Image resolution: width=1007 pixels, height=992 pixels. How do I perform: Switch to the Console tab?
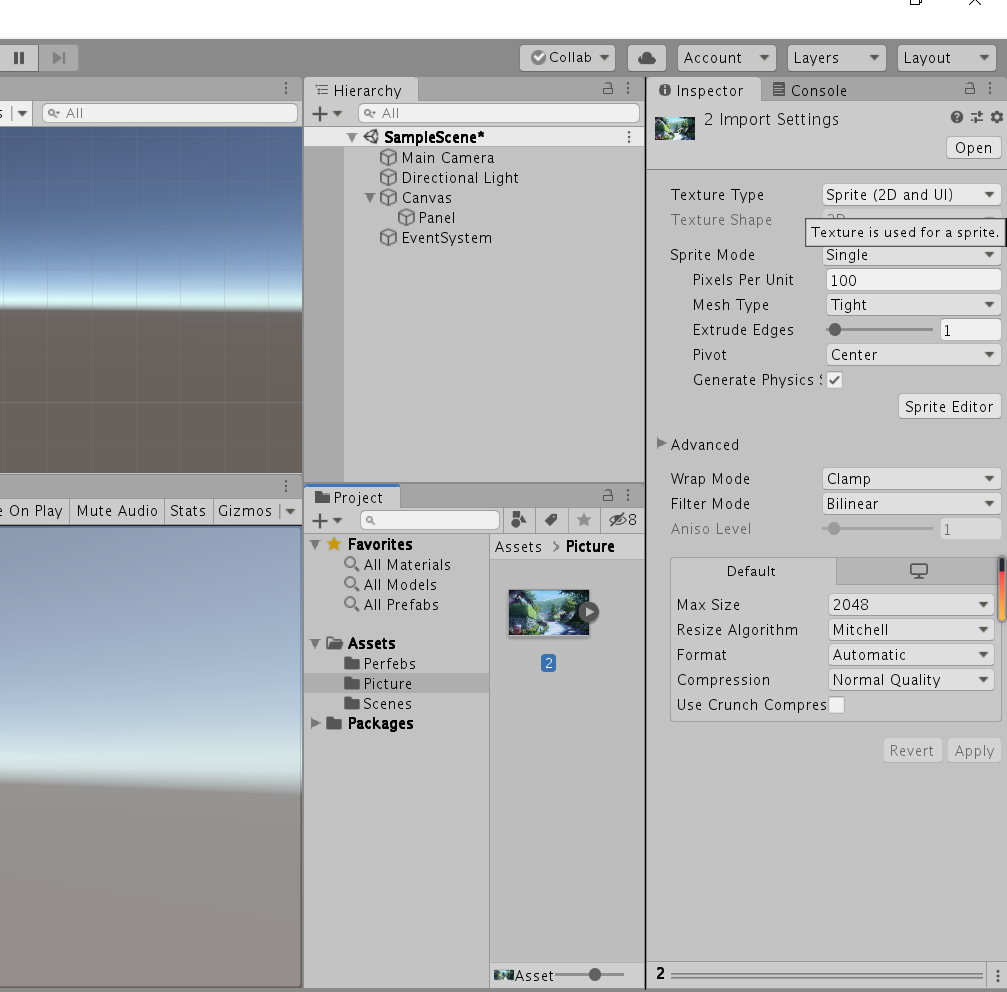(810, 91)
